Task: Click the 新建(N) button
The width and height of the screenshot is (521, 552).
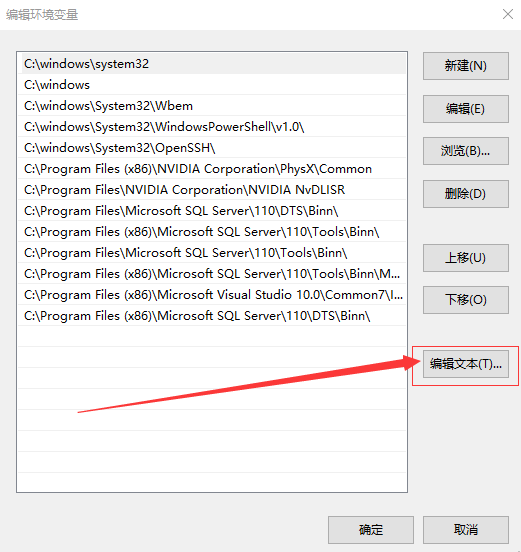Action: coord(465,66)
